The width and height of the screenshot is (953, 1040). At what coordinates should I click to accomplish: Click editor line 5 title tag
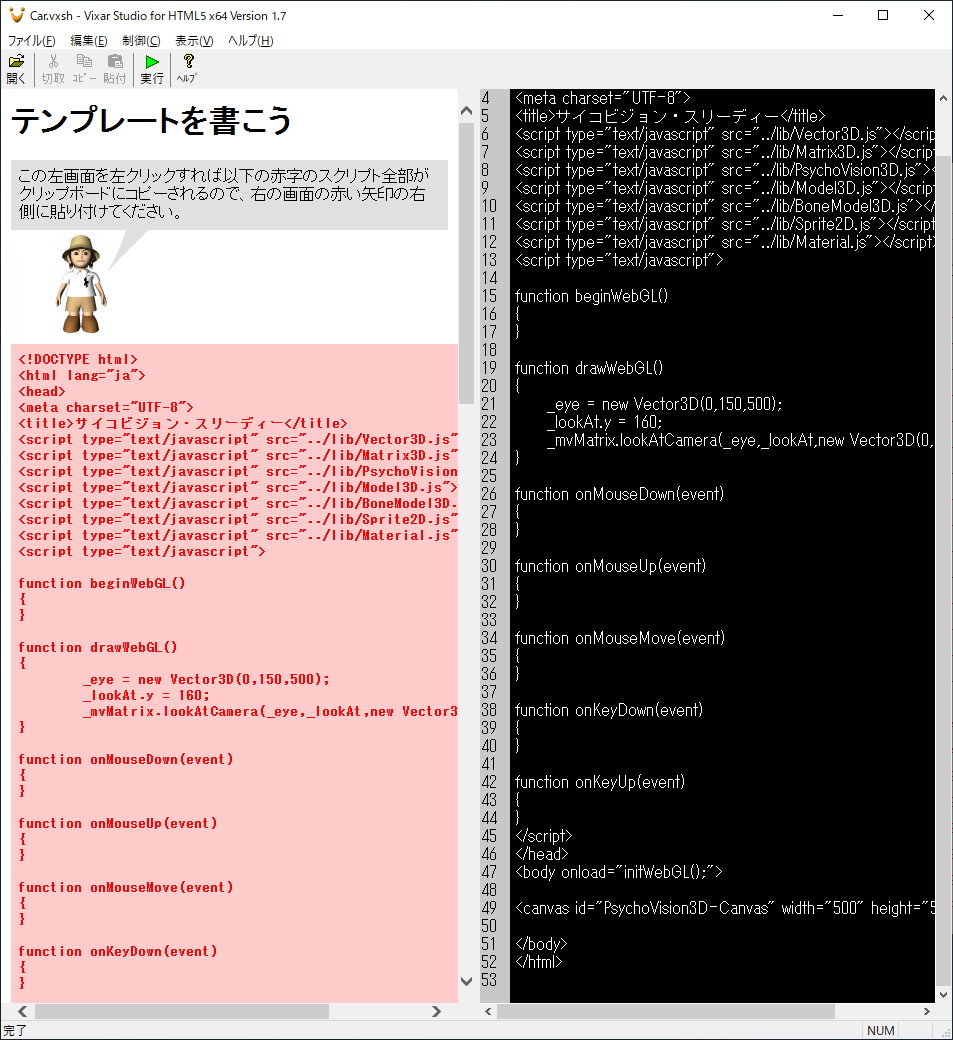[x=670, y=116]
